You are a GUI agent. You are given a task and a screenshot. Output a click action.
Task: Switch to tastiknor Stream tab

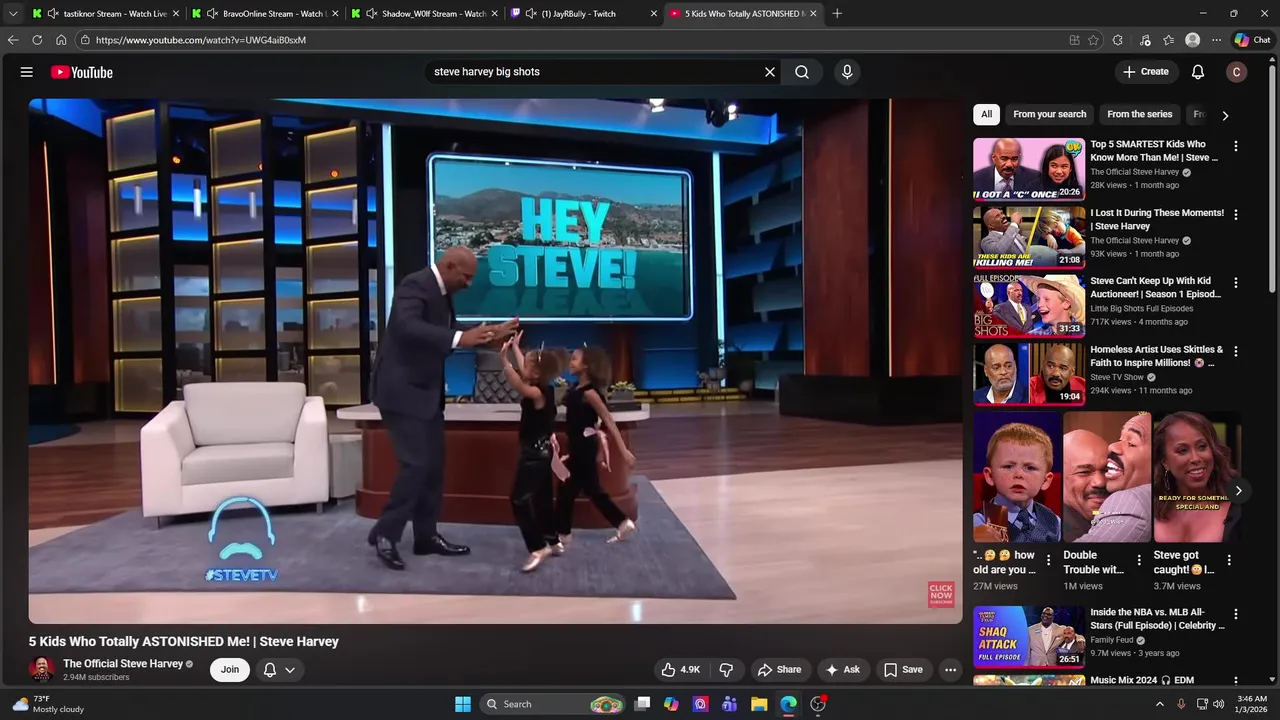pyautogui.click(x=105, y=13)
